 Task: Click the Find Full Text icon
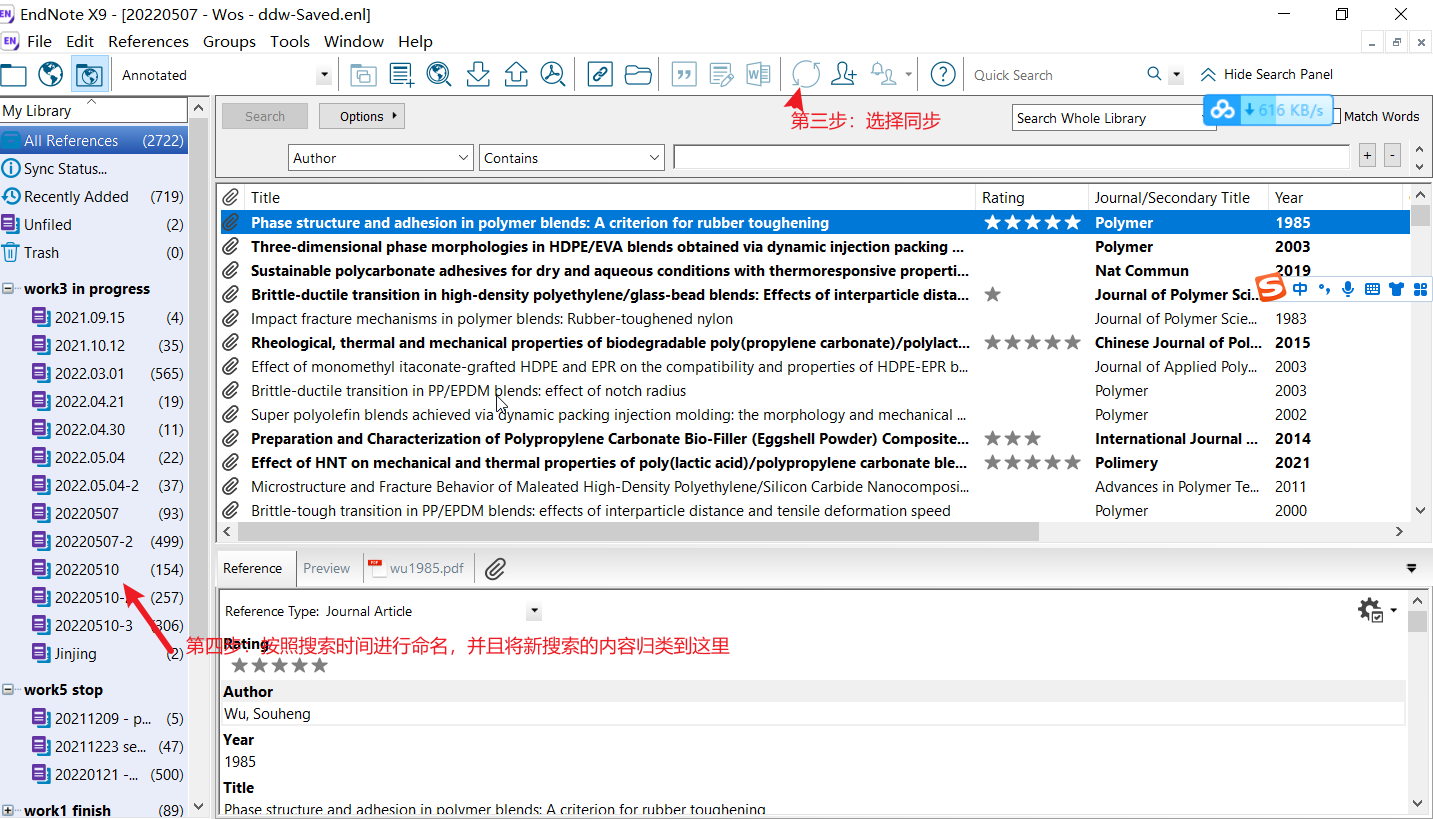552,74
